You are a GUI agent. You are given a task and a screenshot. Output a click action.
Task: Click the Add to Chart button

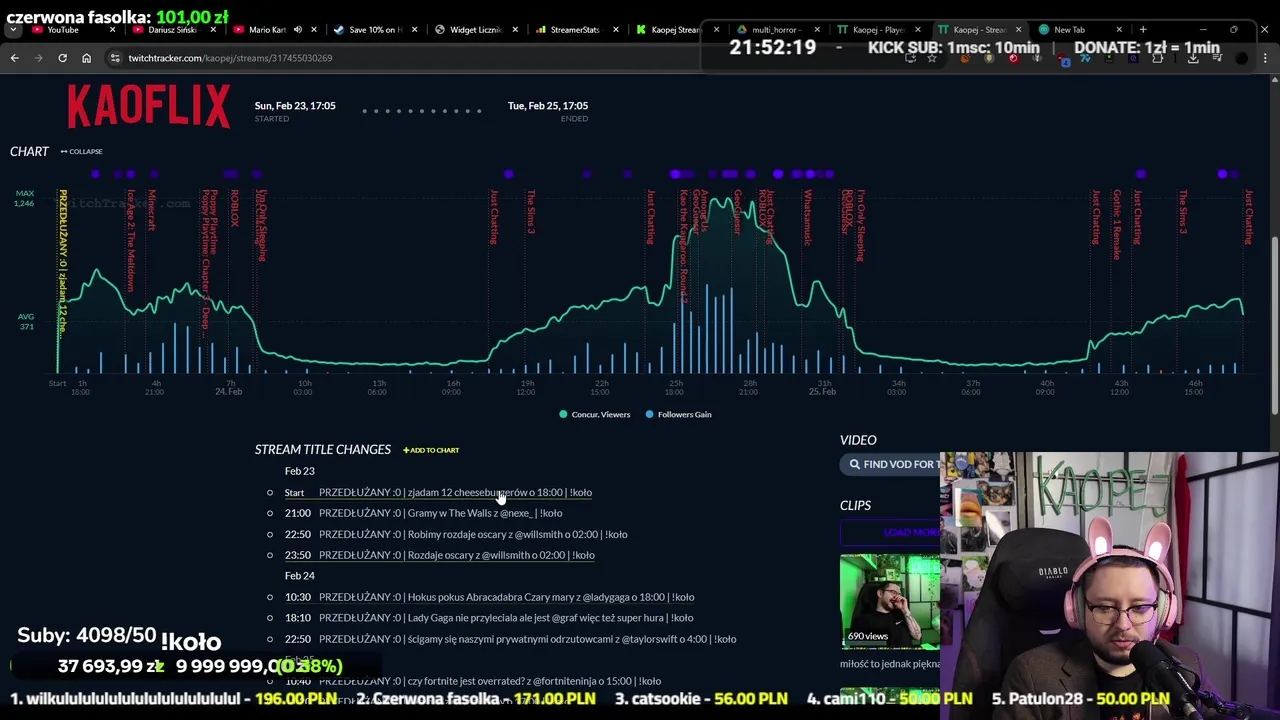(x=431, y=450)
